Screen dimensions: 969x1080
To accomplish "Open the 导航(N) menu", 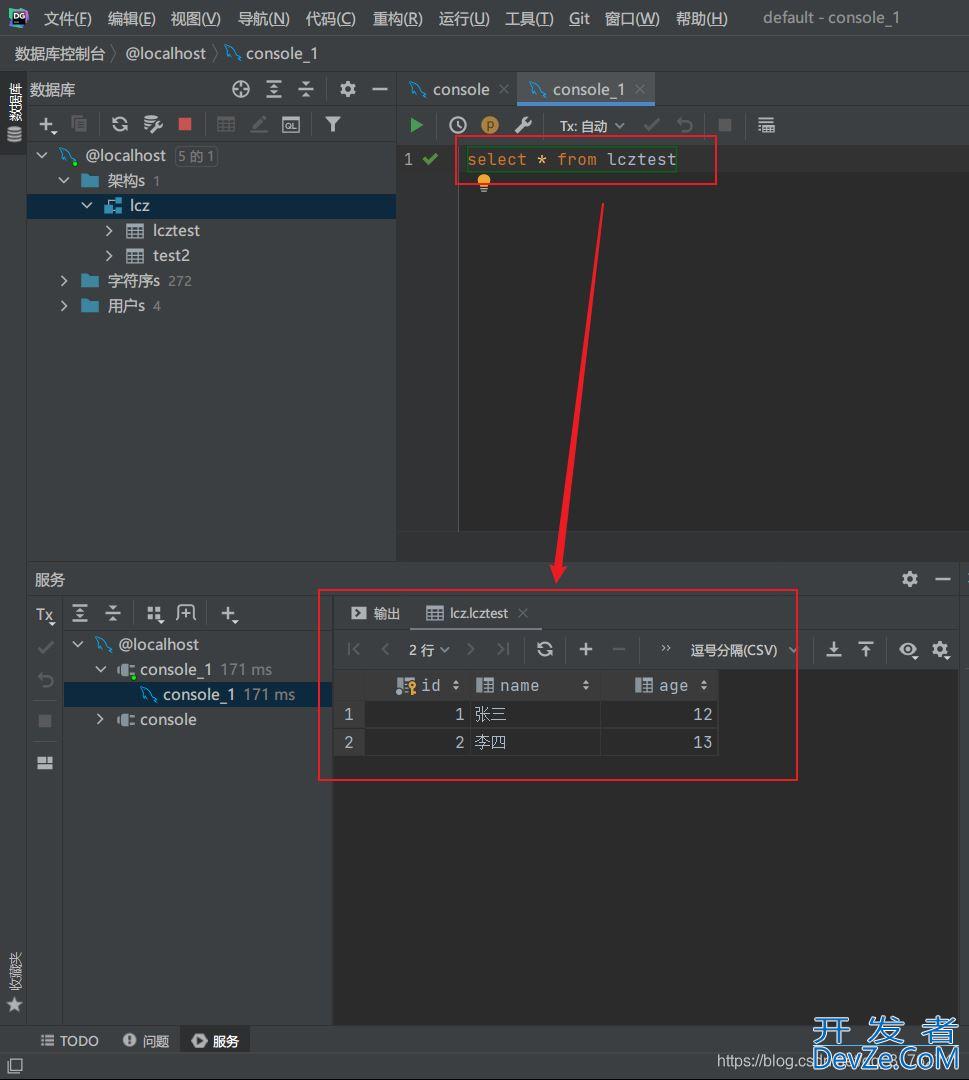I will tap(263, 19).
